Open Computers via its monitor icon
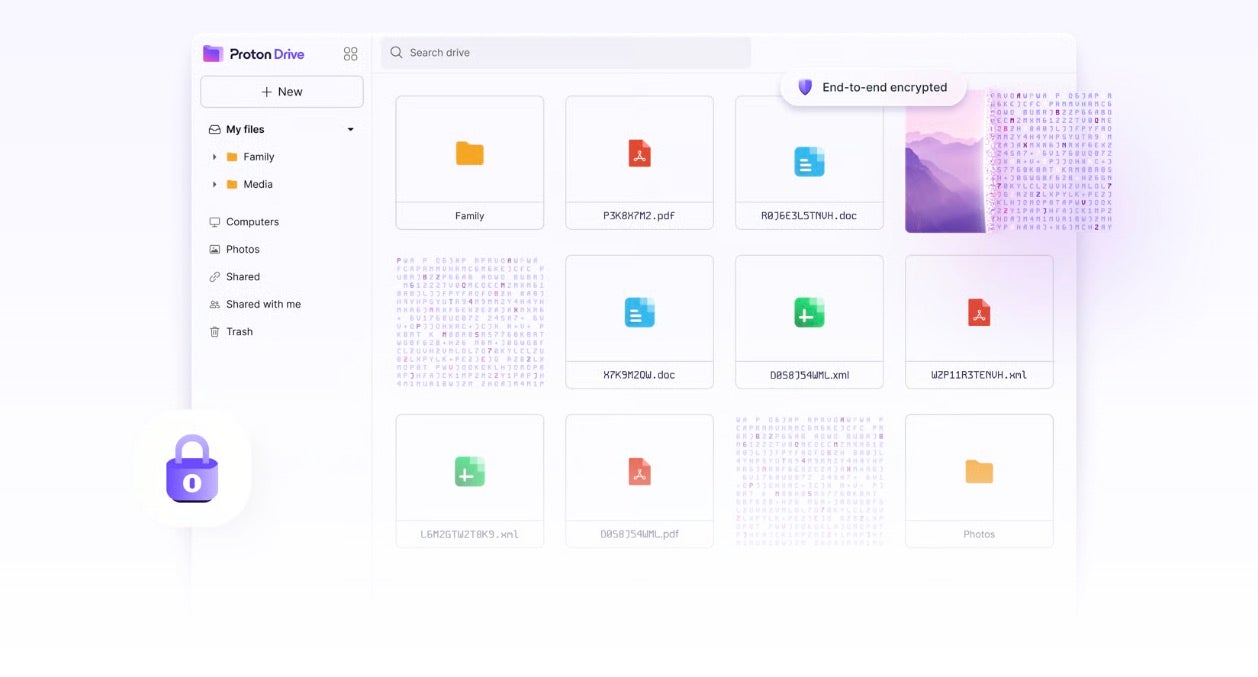This screenshot has height=677, width=1258. click(x=214, y=222)
